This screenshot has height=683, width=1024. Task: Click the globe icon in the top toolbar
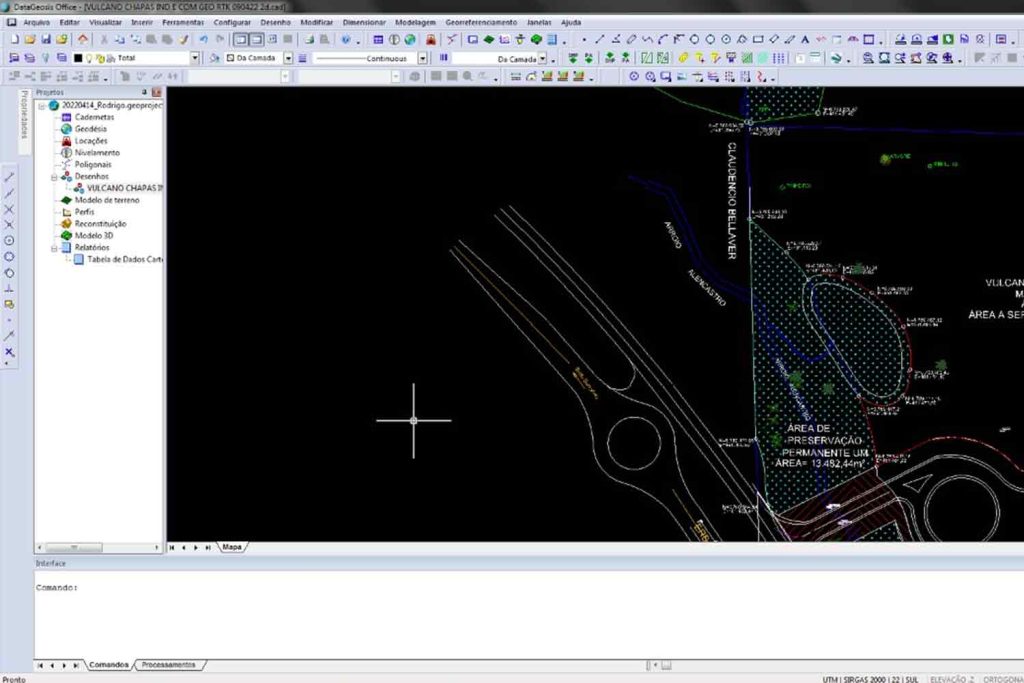(x=410, y=40)
